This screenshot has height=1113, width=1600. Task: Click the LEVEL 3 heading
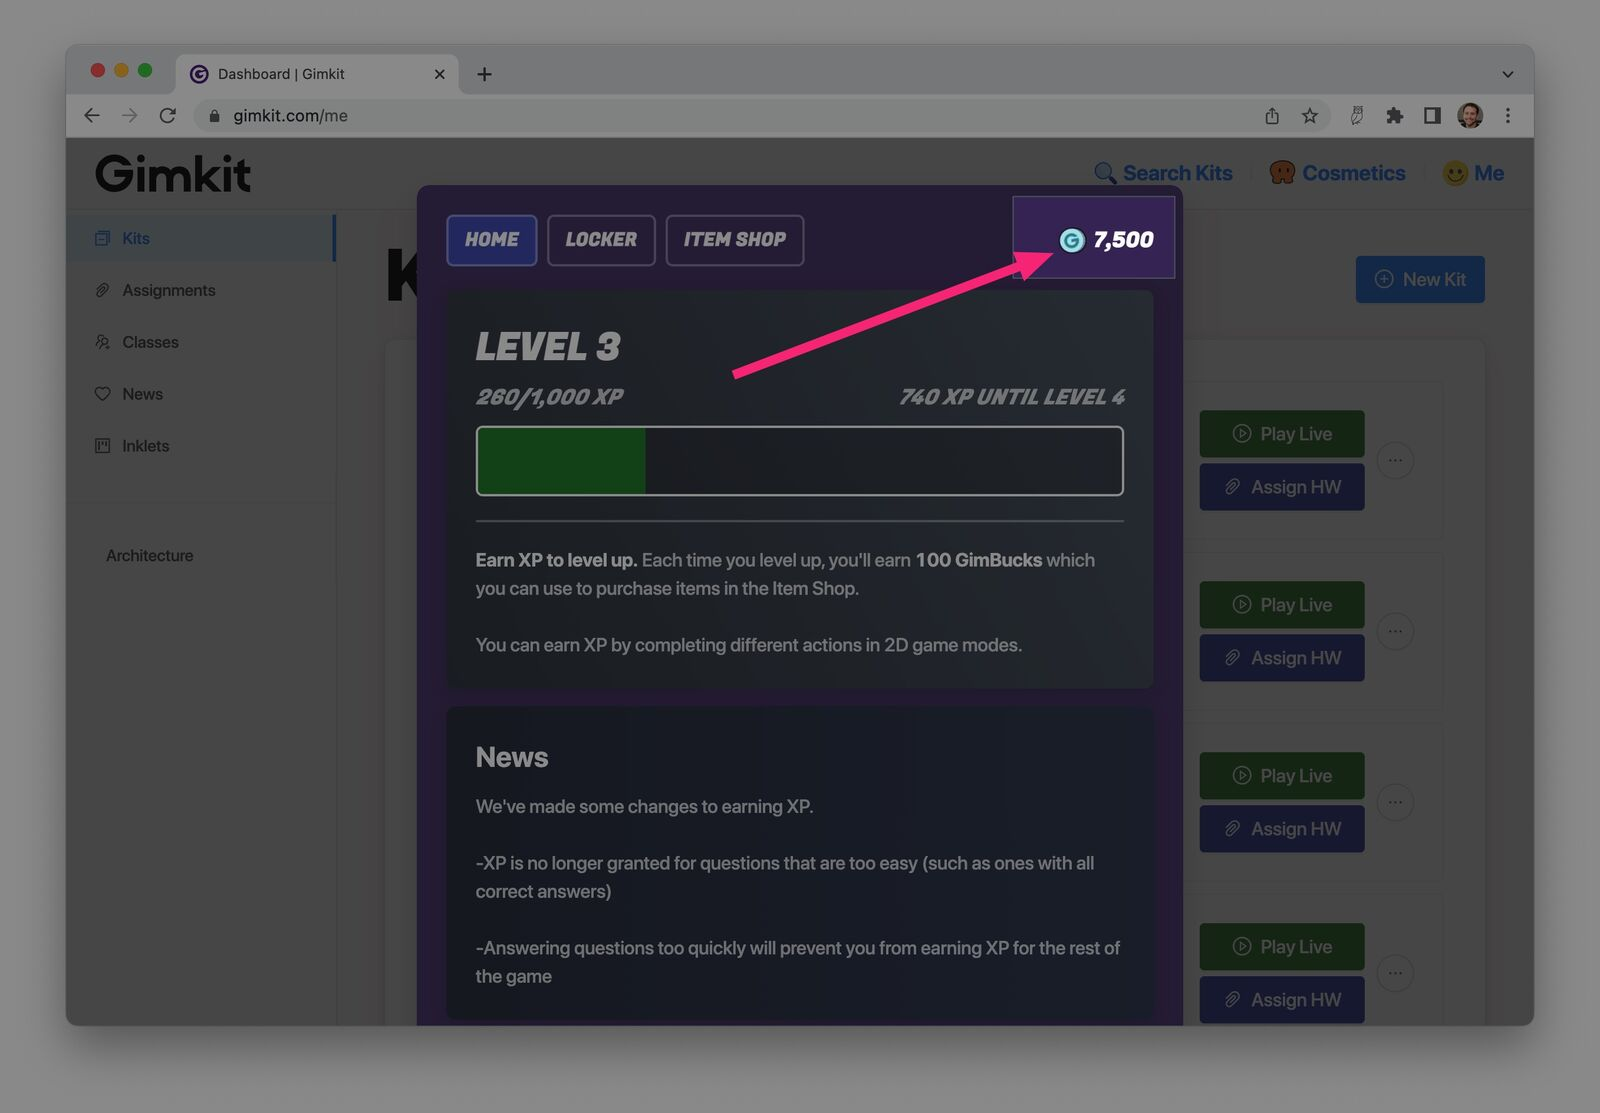tap(548, 347)
